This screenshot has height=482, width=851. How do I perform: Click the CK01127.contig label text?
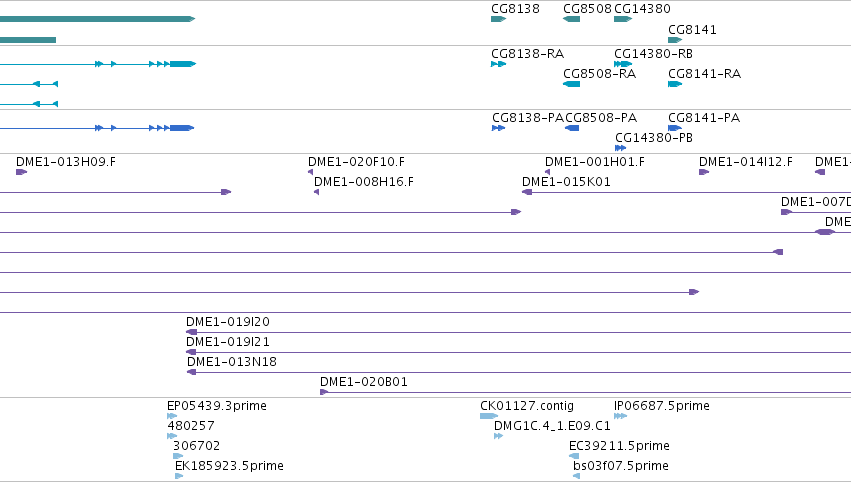pos(526,406)
